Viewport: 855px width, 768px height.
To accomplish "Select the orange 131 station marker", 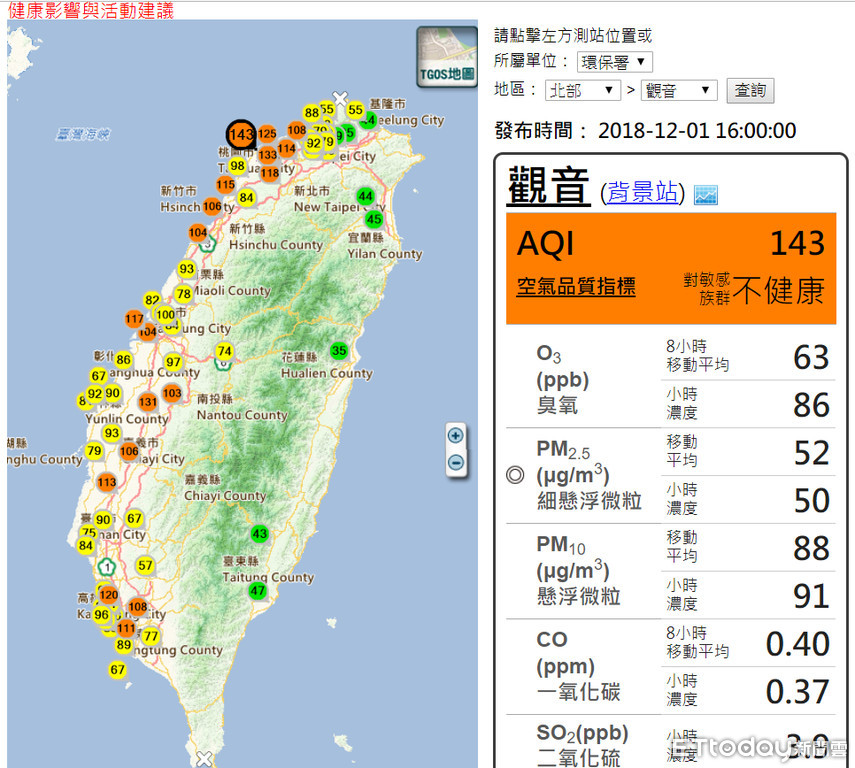I will coord(148,402).
